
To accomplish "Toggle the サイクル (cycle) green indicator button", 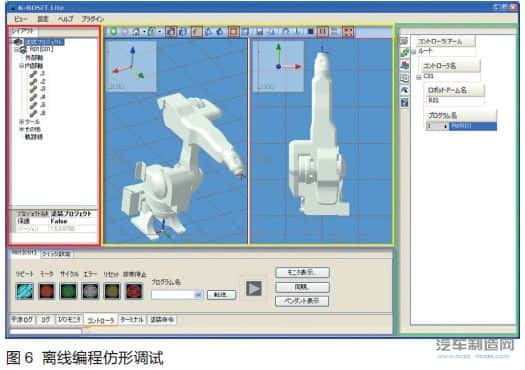I will (68, 291).
